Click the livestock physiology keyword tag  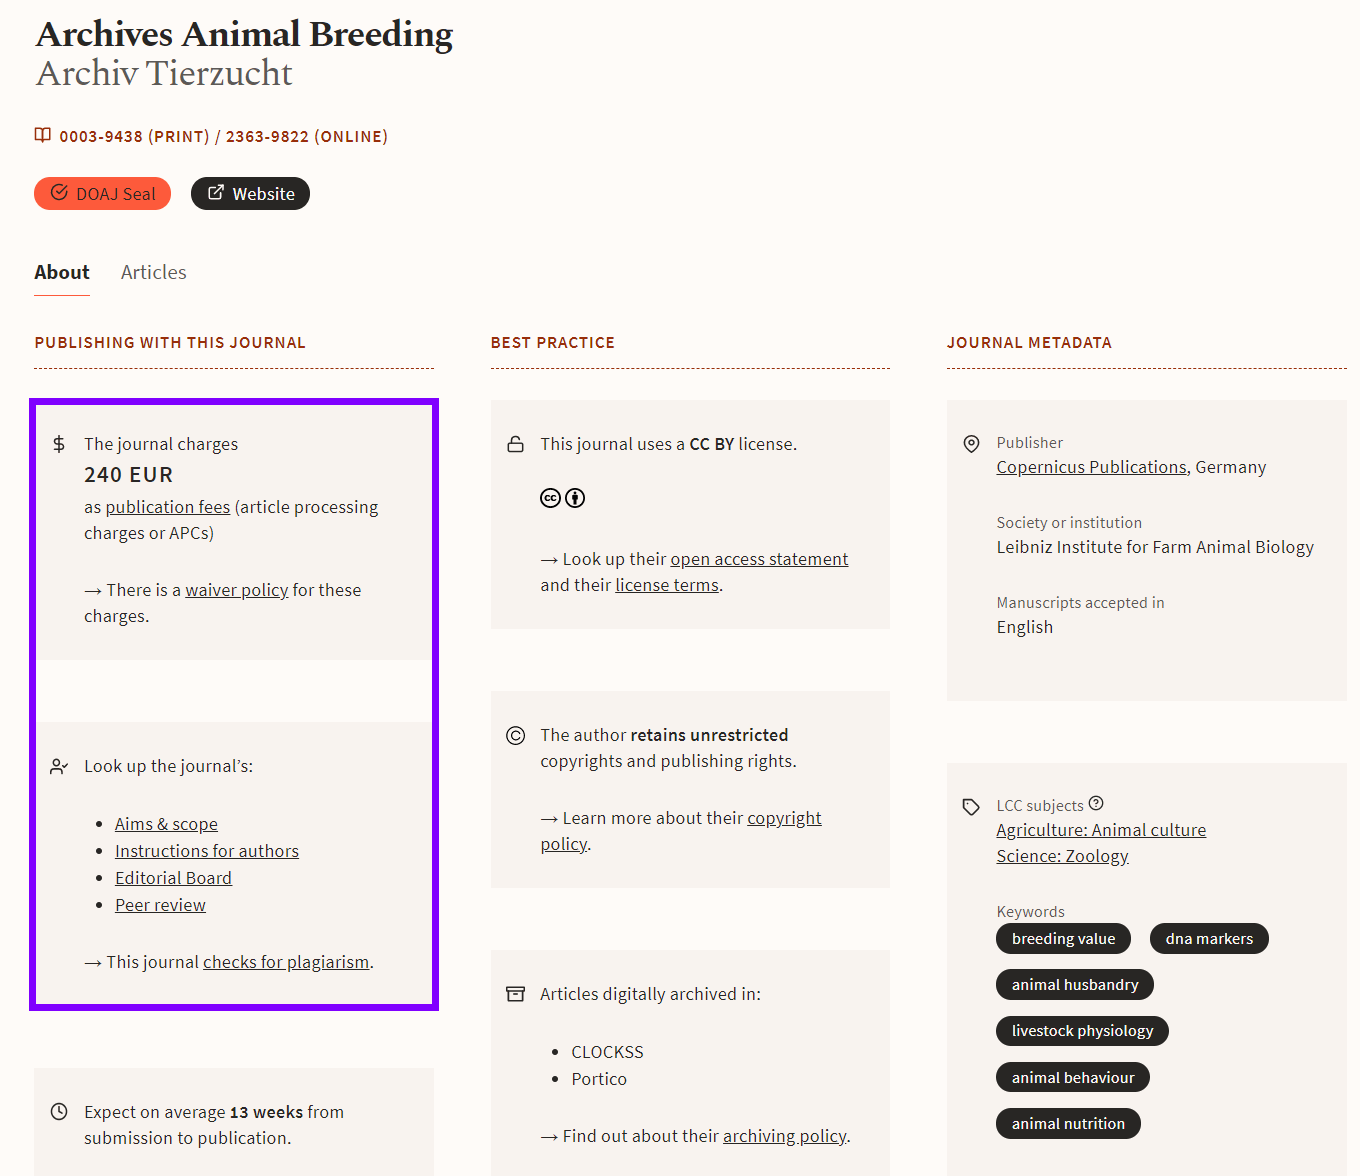click(1082, 1031)
